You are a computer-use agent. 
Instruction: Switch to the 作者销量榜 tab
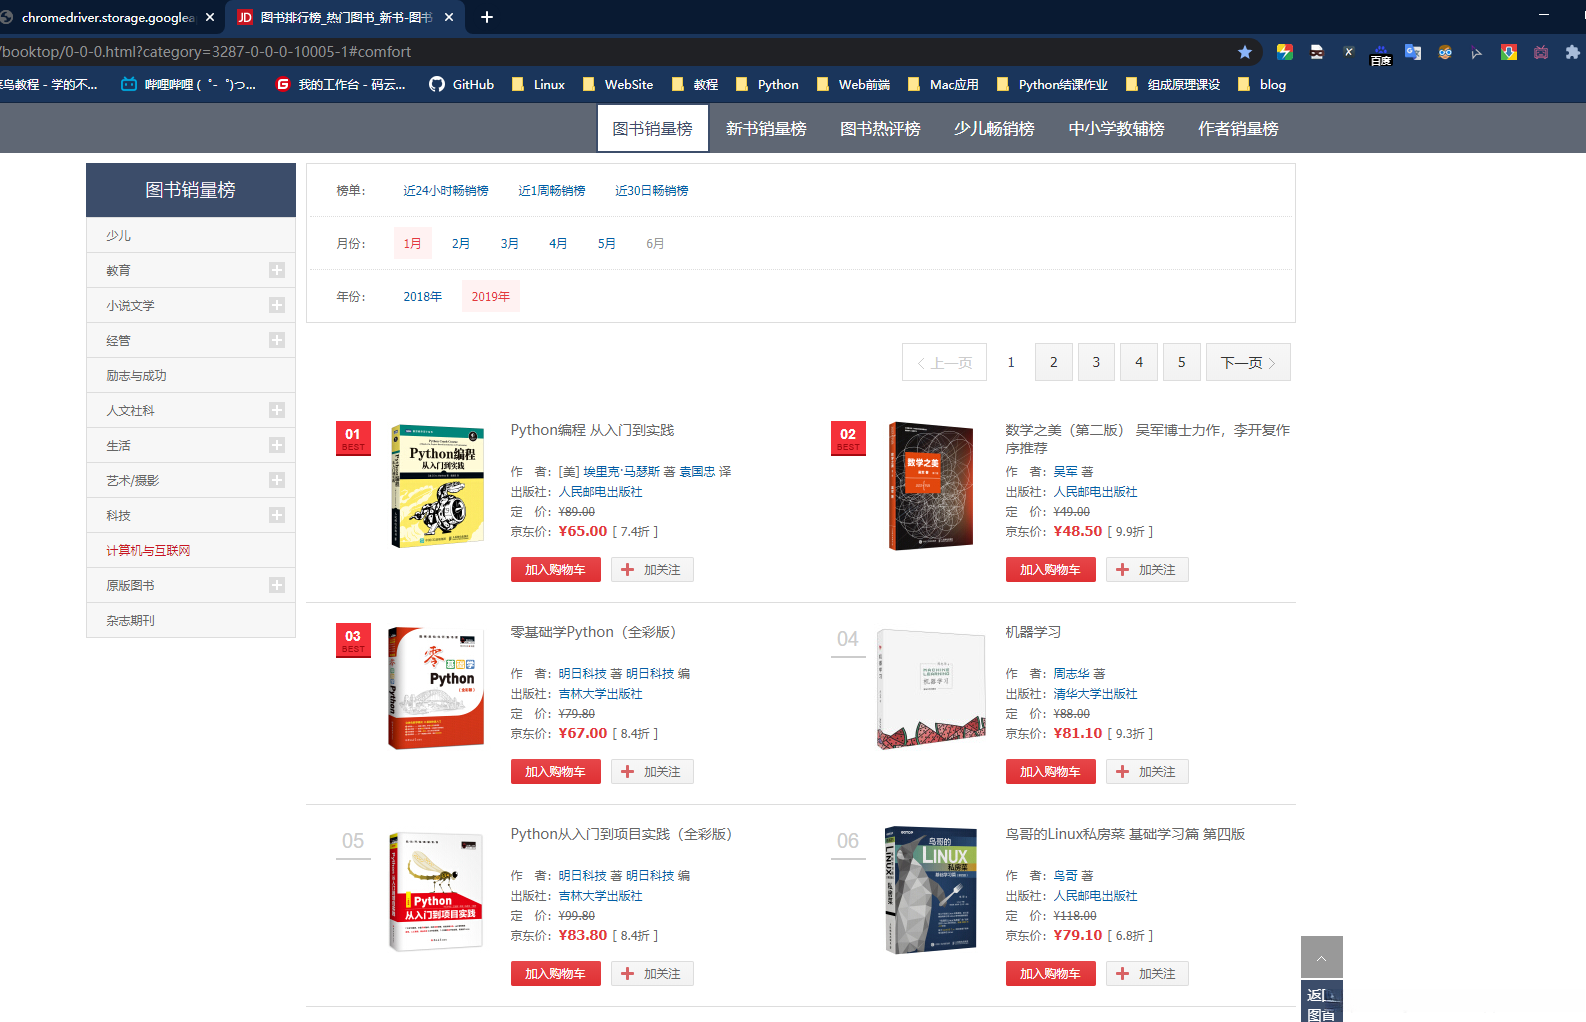1238,129
